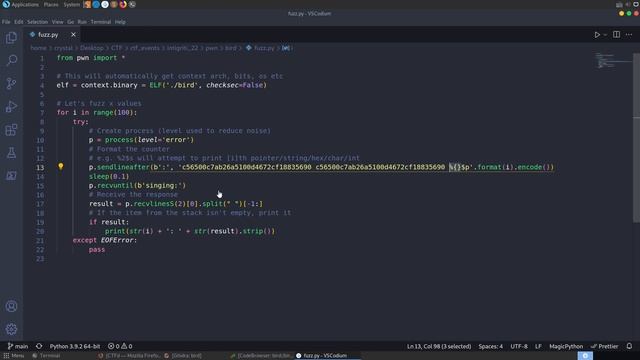Open the File menu
The height and width of the screenshot is (360, 640).
[x=6, y=22]
